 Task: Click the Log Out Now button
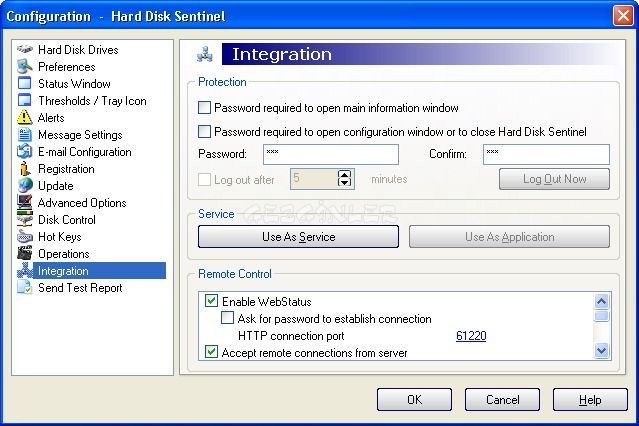(554, 179)
